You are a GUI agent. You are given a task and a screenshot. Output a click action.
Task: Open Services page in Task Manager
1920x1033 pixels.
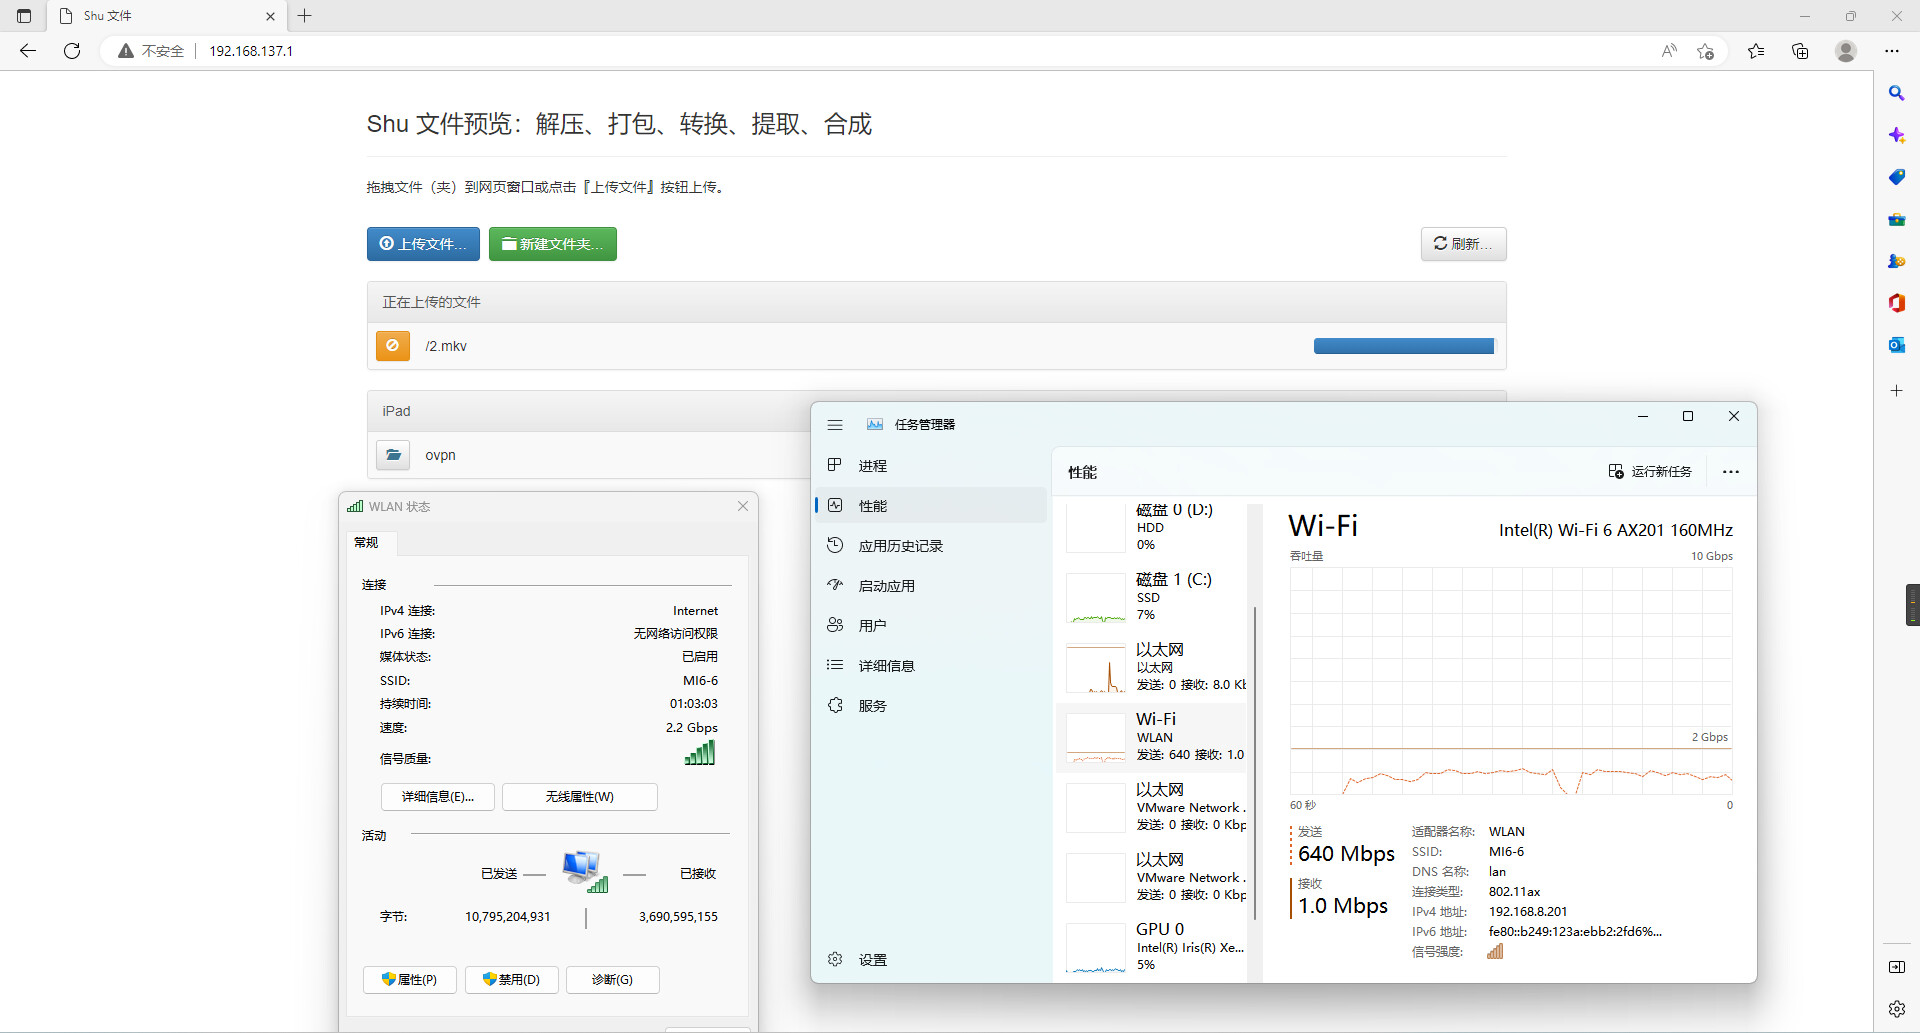(931, 706)
